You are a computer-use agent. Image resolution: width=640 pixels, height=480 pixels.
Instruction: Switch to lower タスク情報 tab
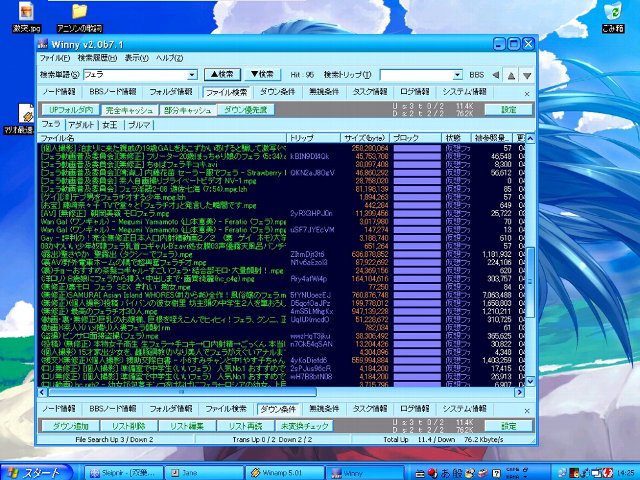point(370,409)
